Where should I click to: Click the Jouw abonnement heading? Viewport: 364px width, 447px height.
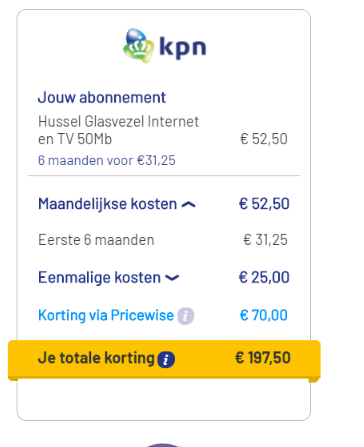[x=102, y=98]
